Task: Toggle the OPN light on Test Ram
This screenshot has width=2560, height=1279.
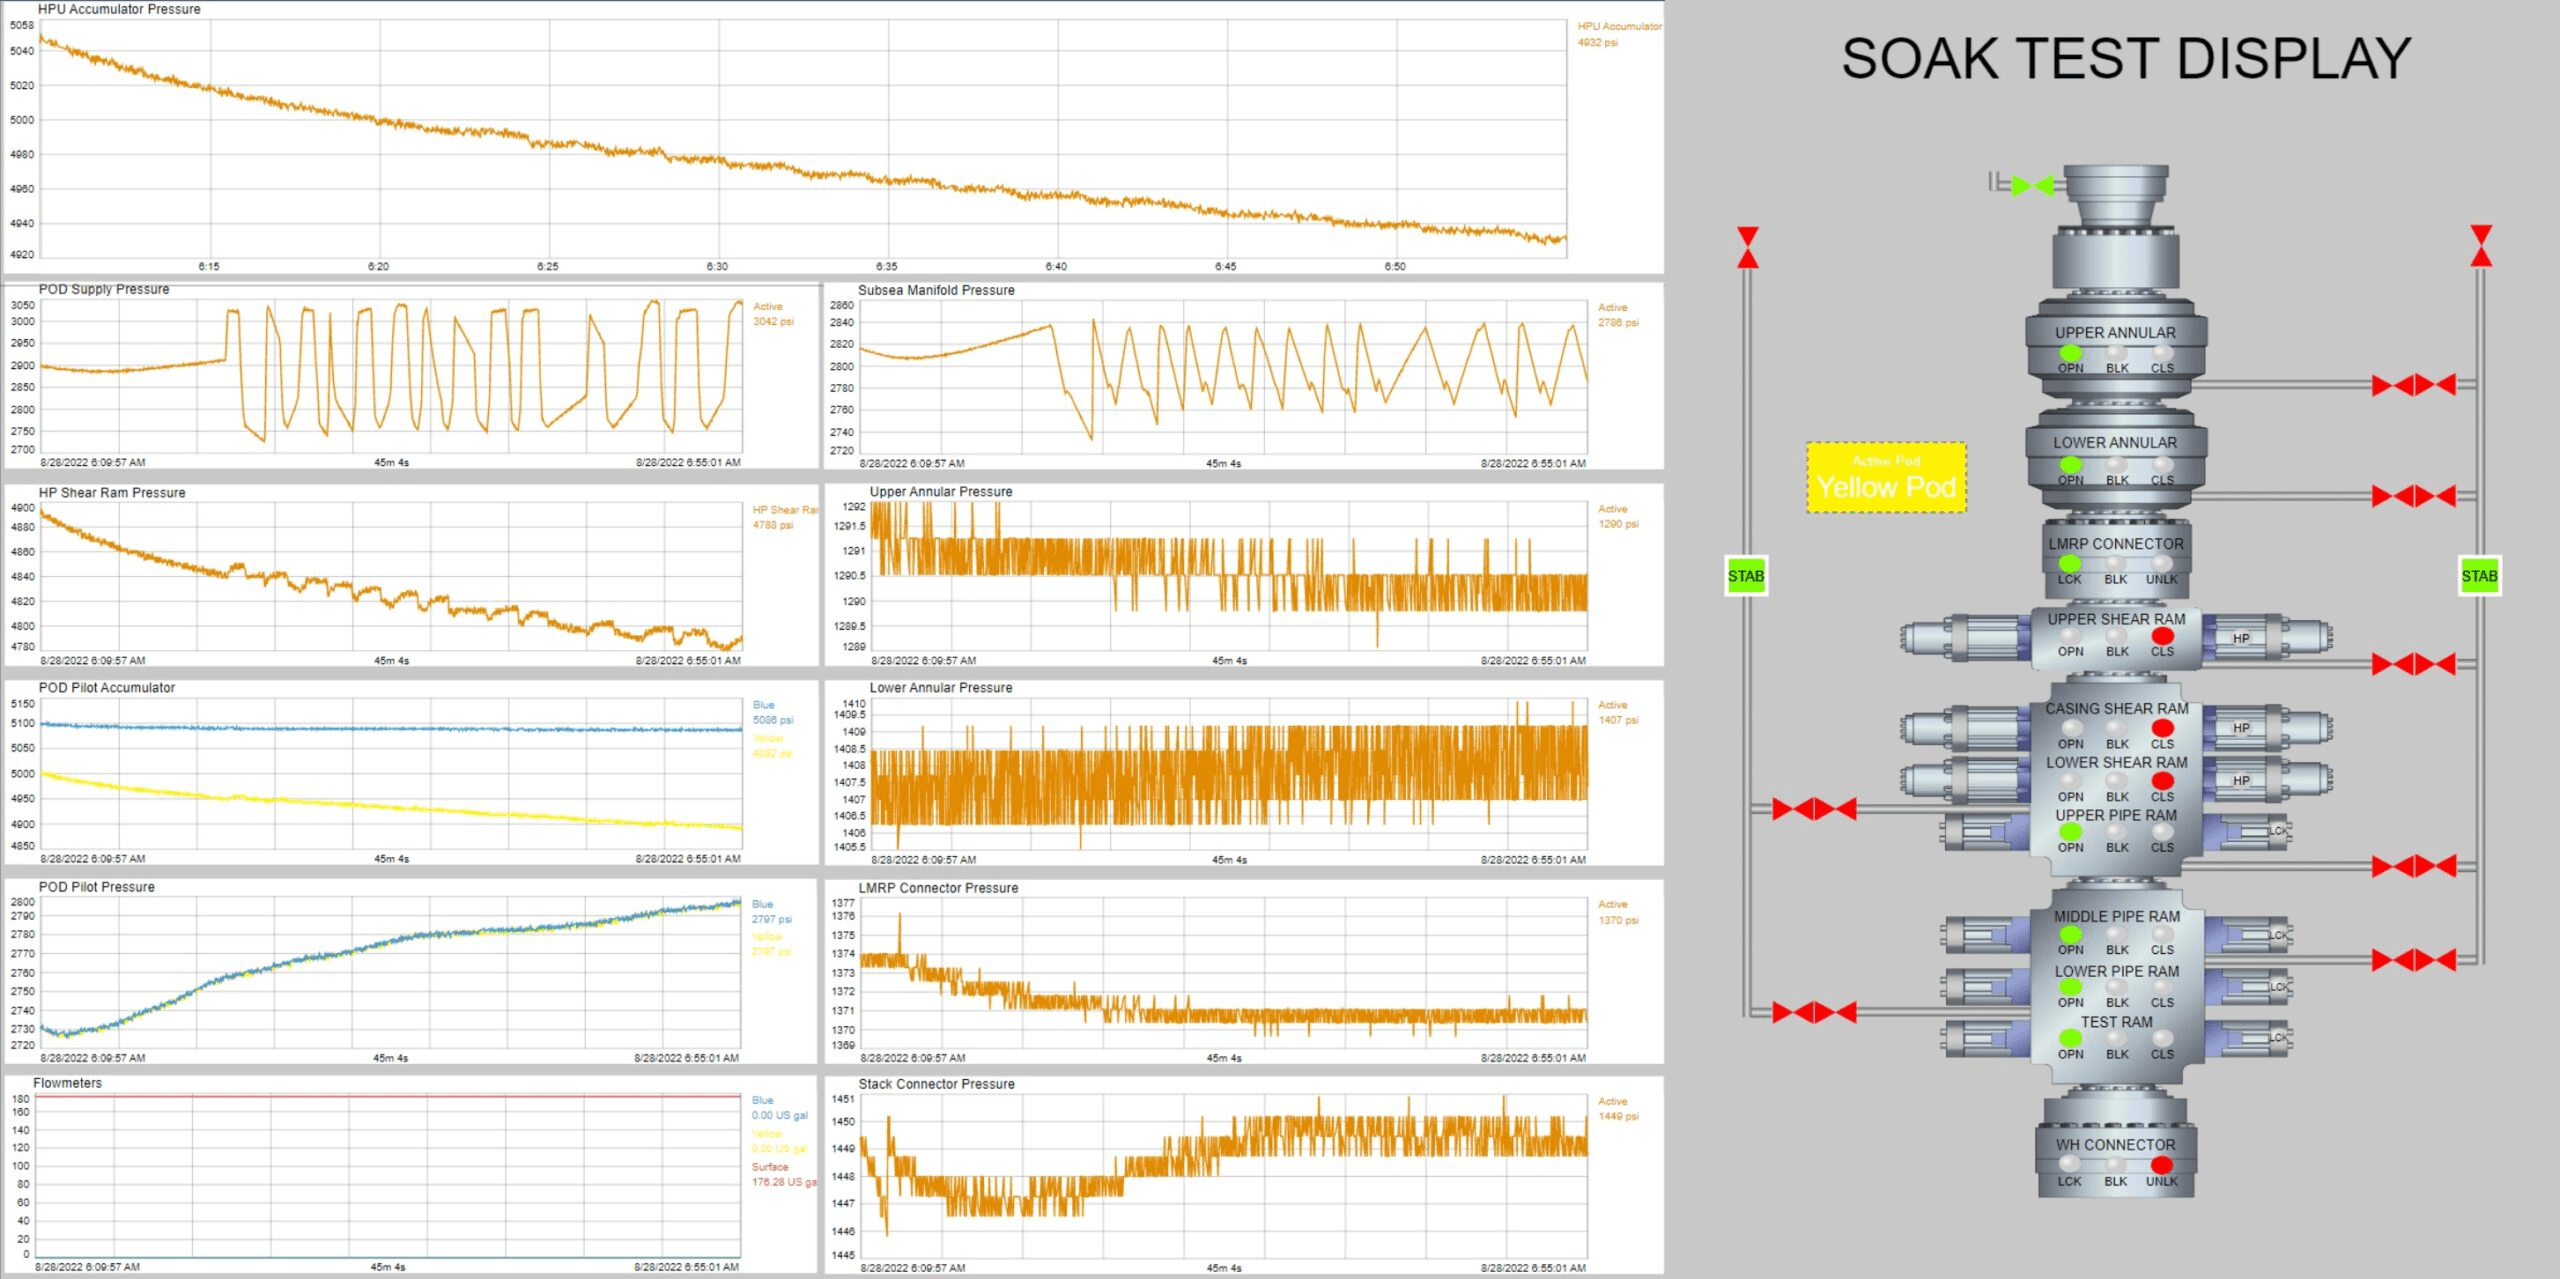Action: point(2069,1038)
